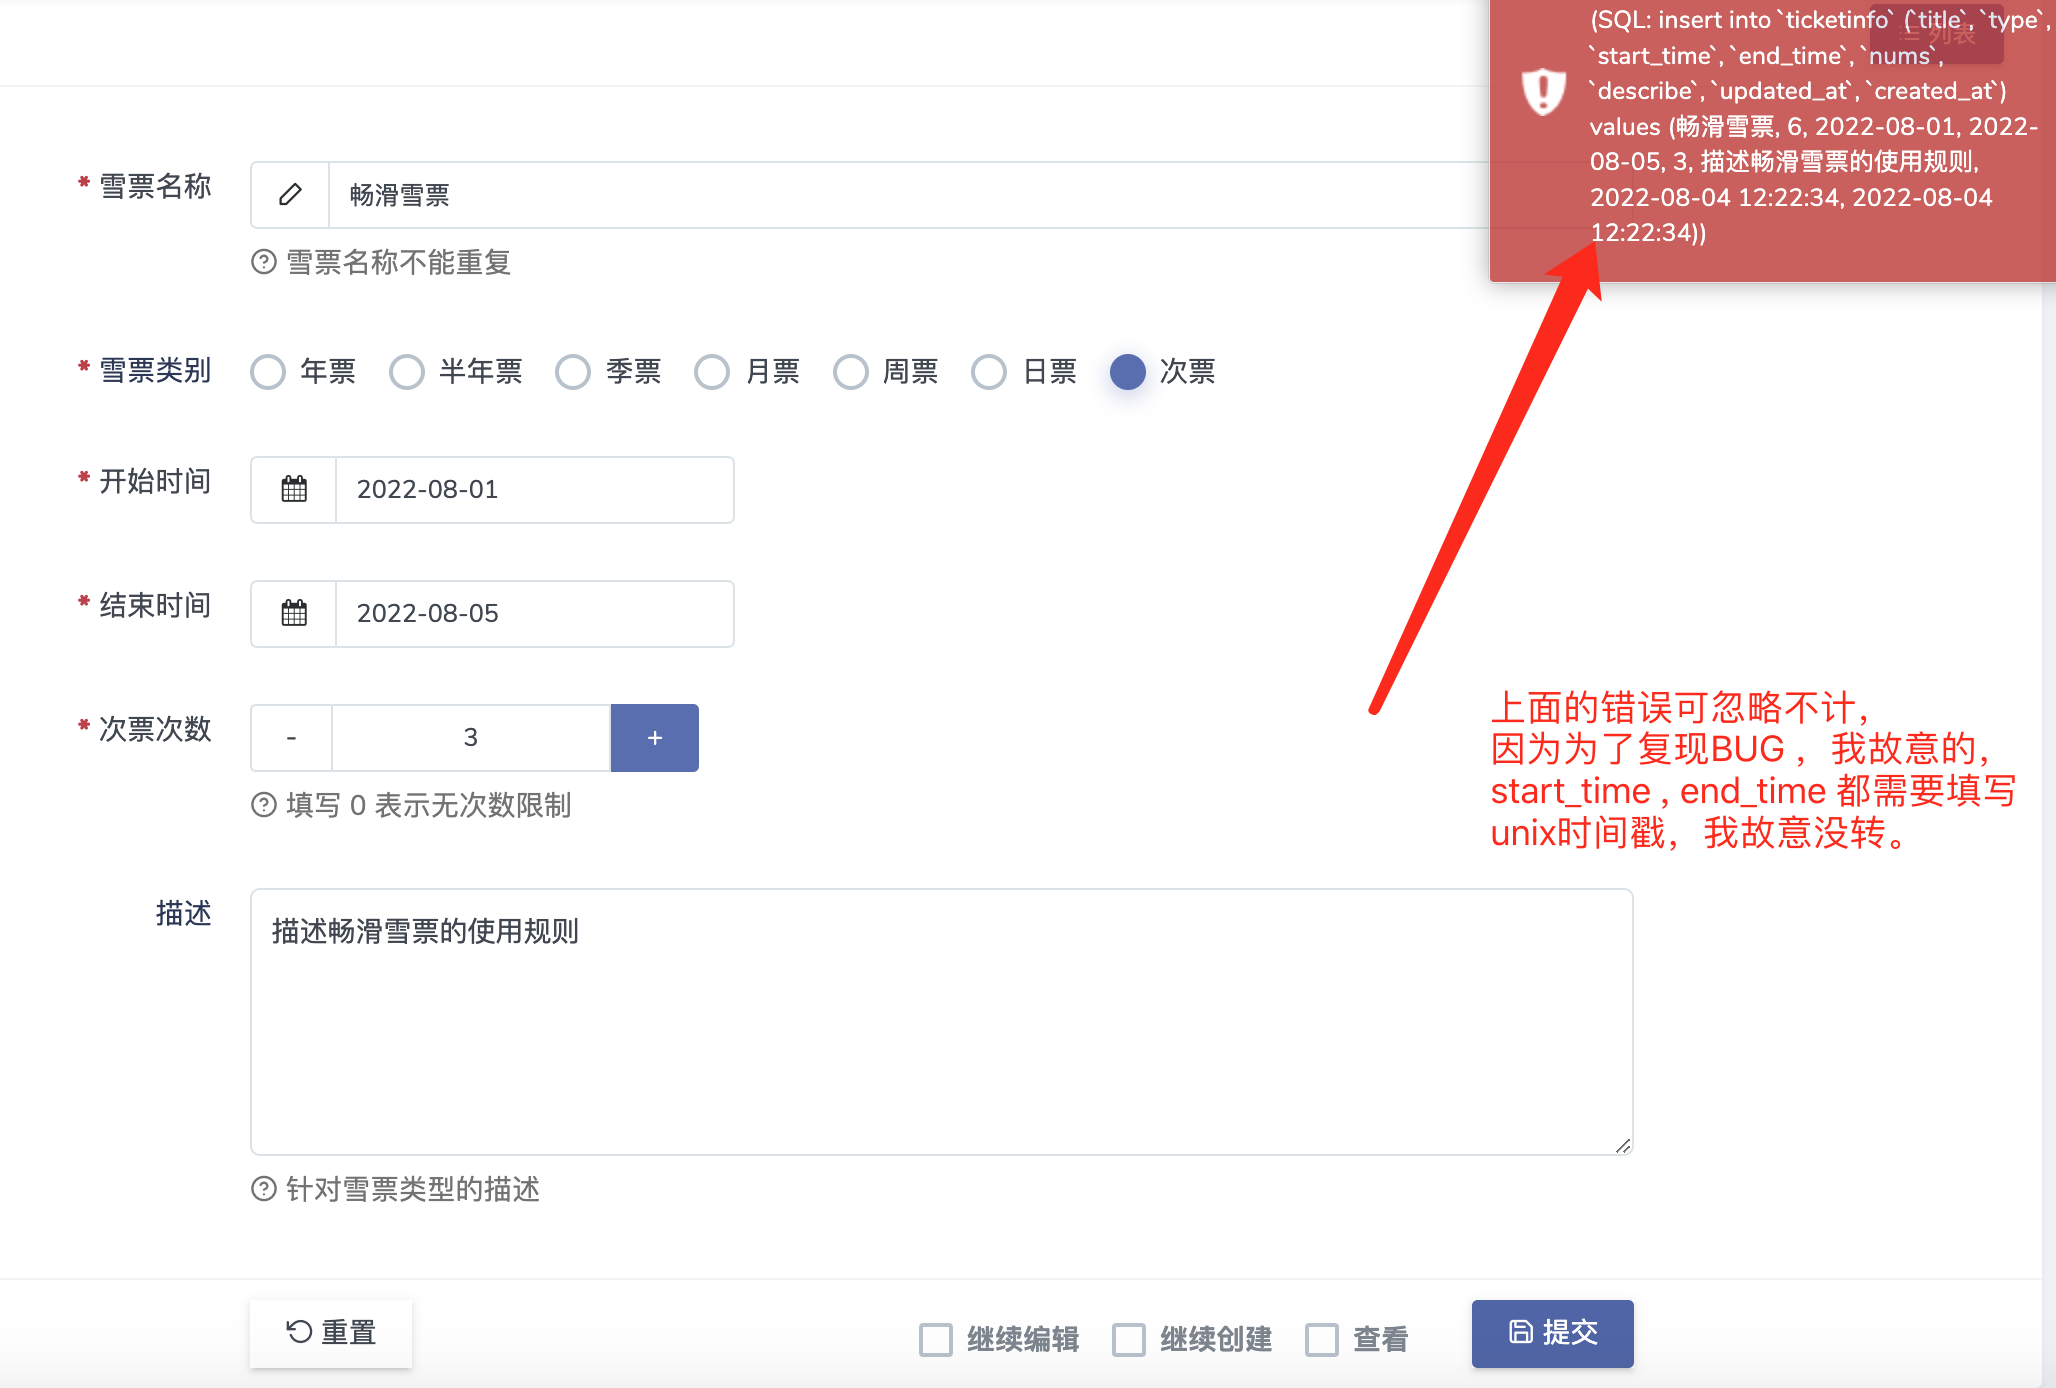Tick the 继续创建 checkbox
The width and height of the screenshot is (2056, 1388).
tap(1129, 1339)
